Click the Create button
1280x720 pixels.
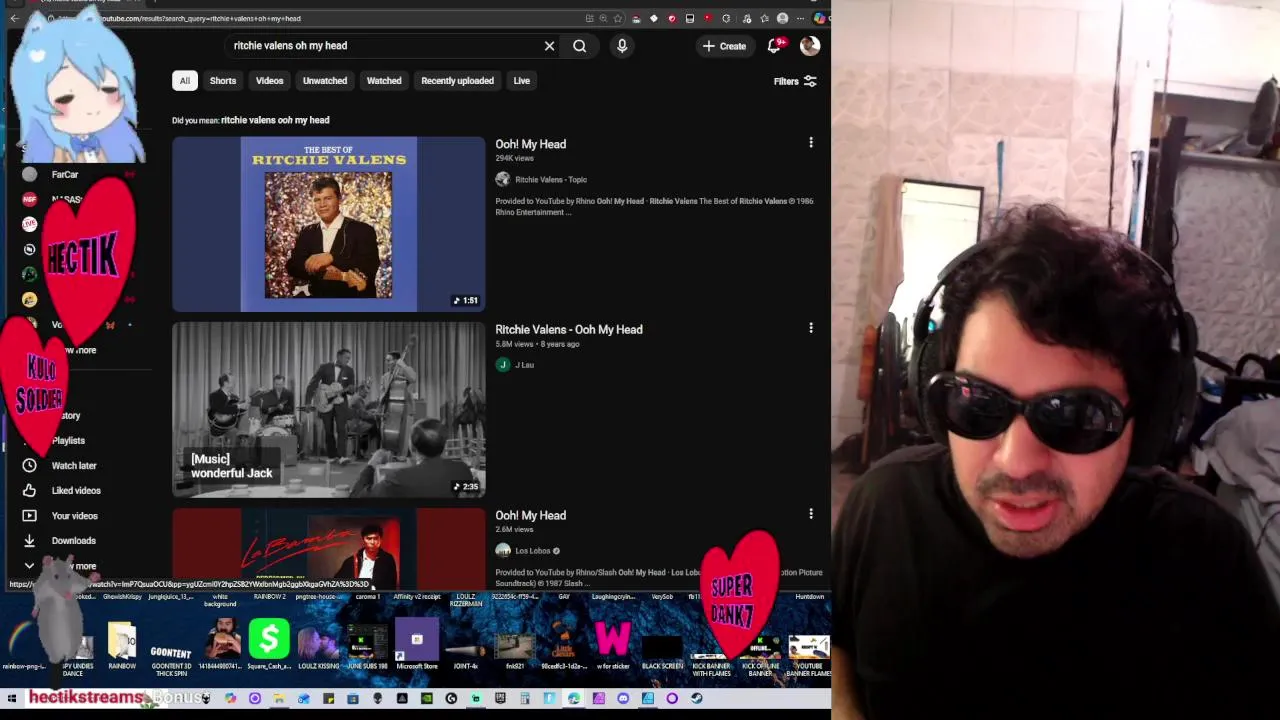click(724, 46)
